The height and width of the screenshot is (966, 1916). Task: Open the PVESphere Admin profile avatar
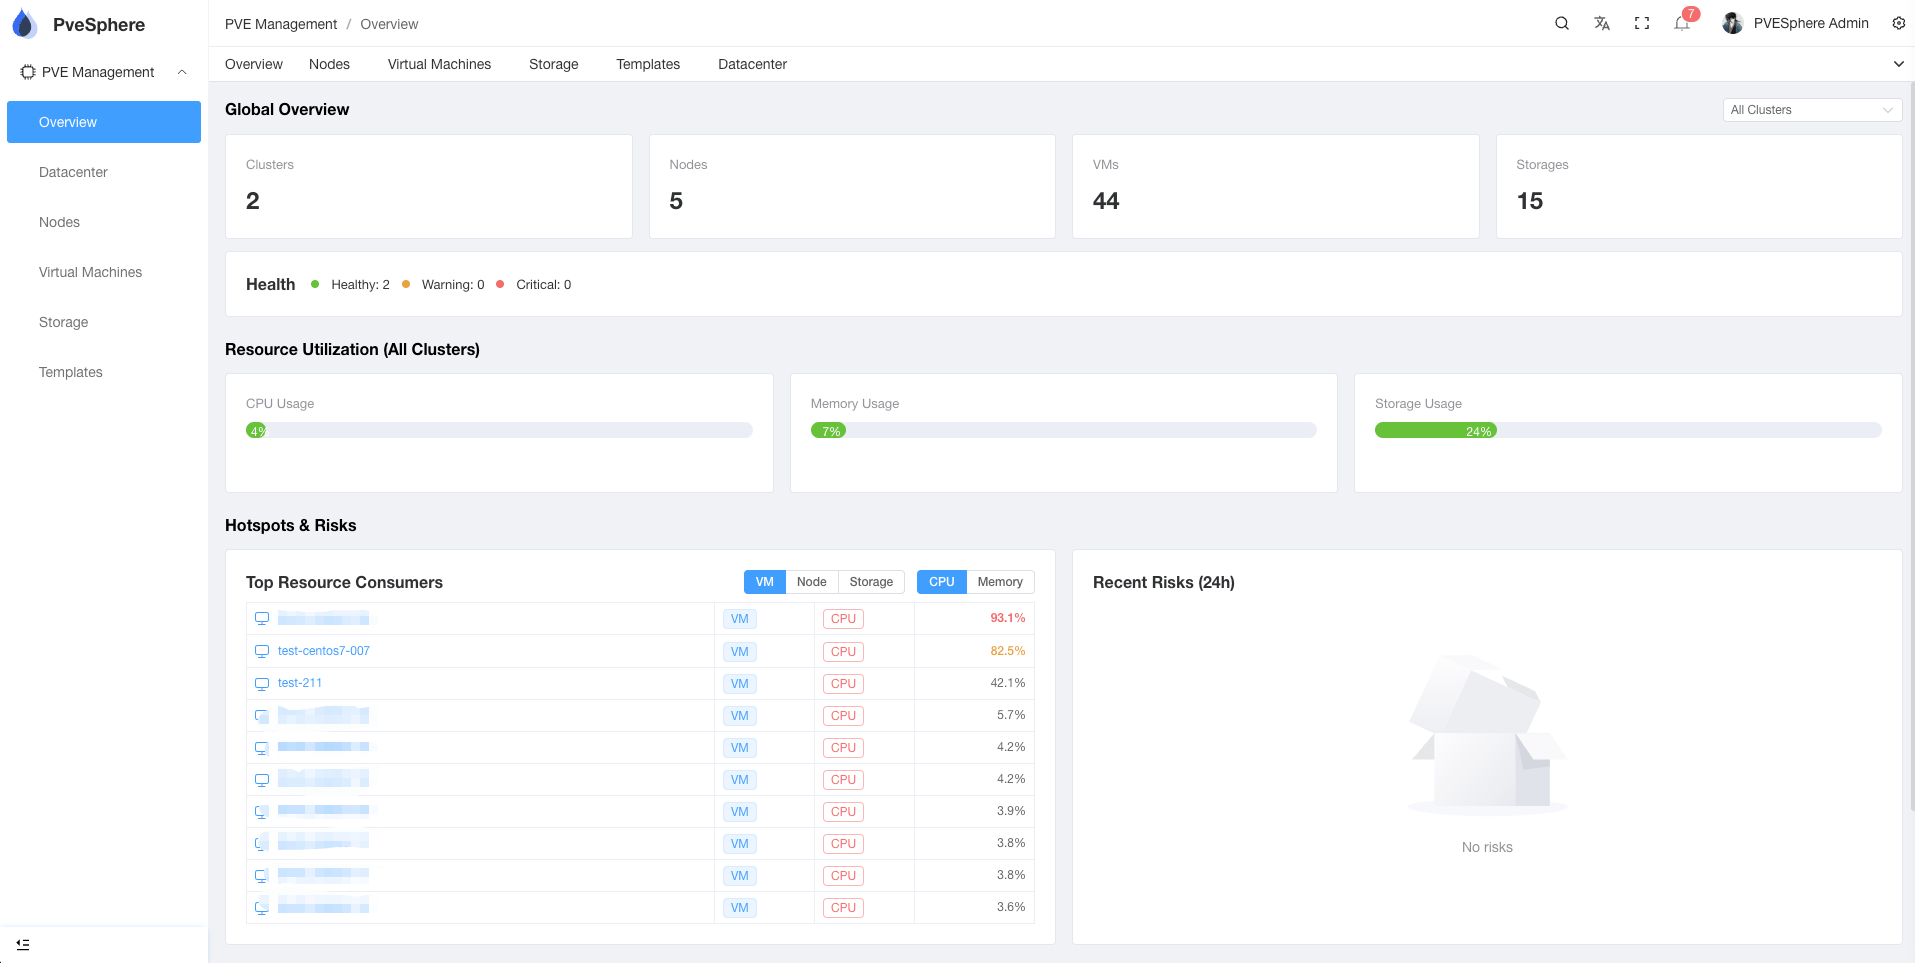[x=1732, y=22]
